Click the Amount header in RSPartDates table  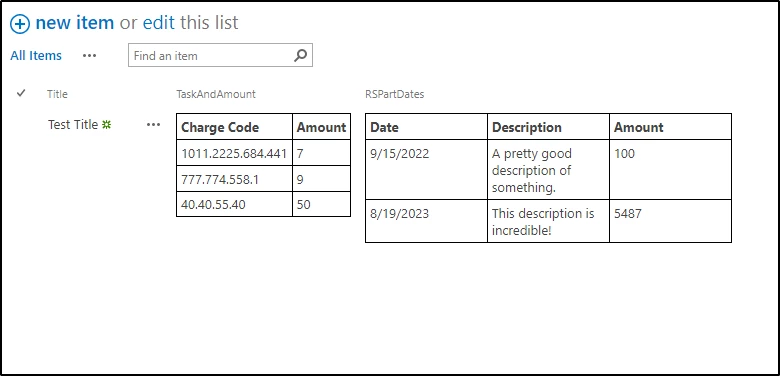click(670, 127)
